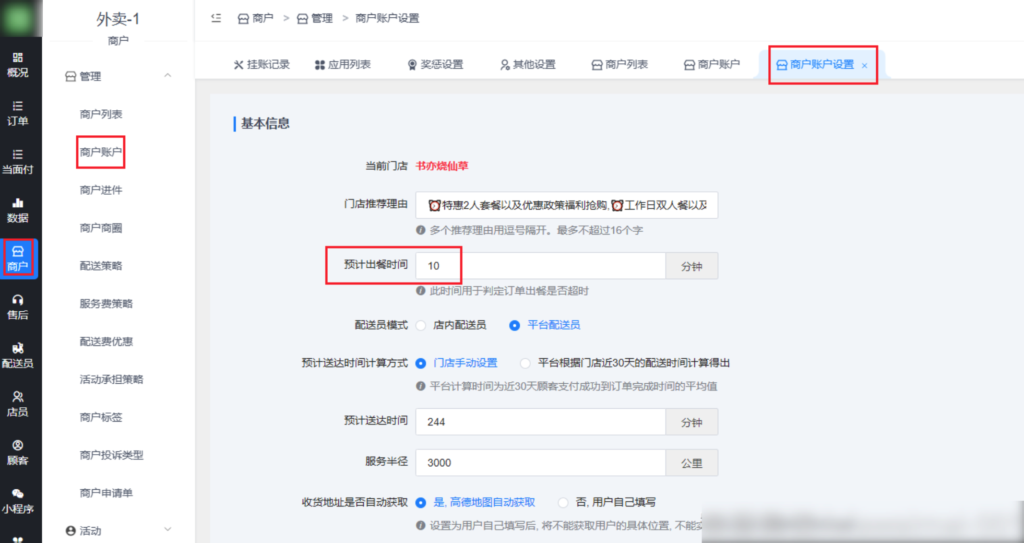Switch to the 应用列表 tab
Screen dimensions: 1024x543
(x=343, y=65)
